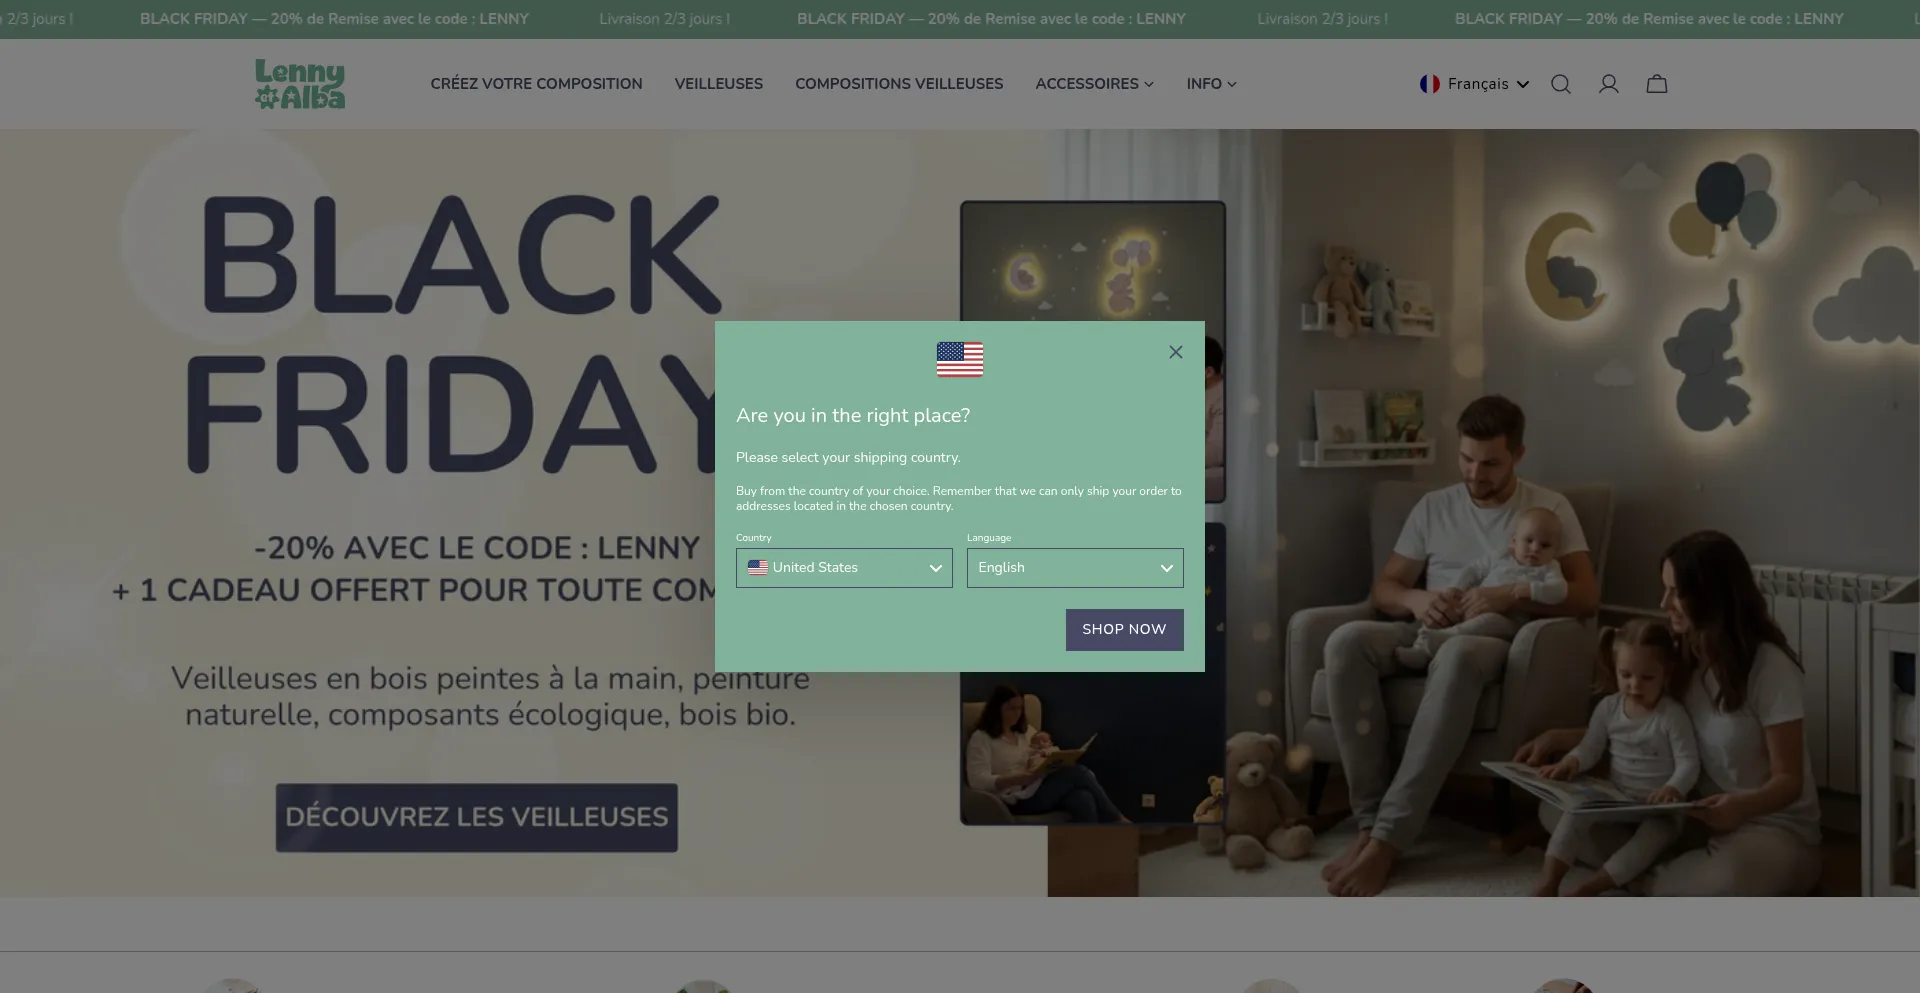Open the user account icon
The image size is (1920, 993).
(x=1608, y=84)
